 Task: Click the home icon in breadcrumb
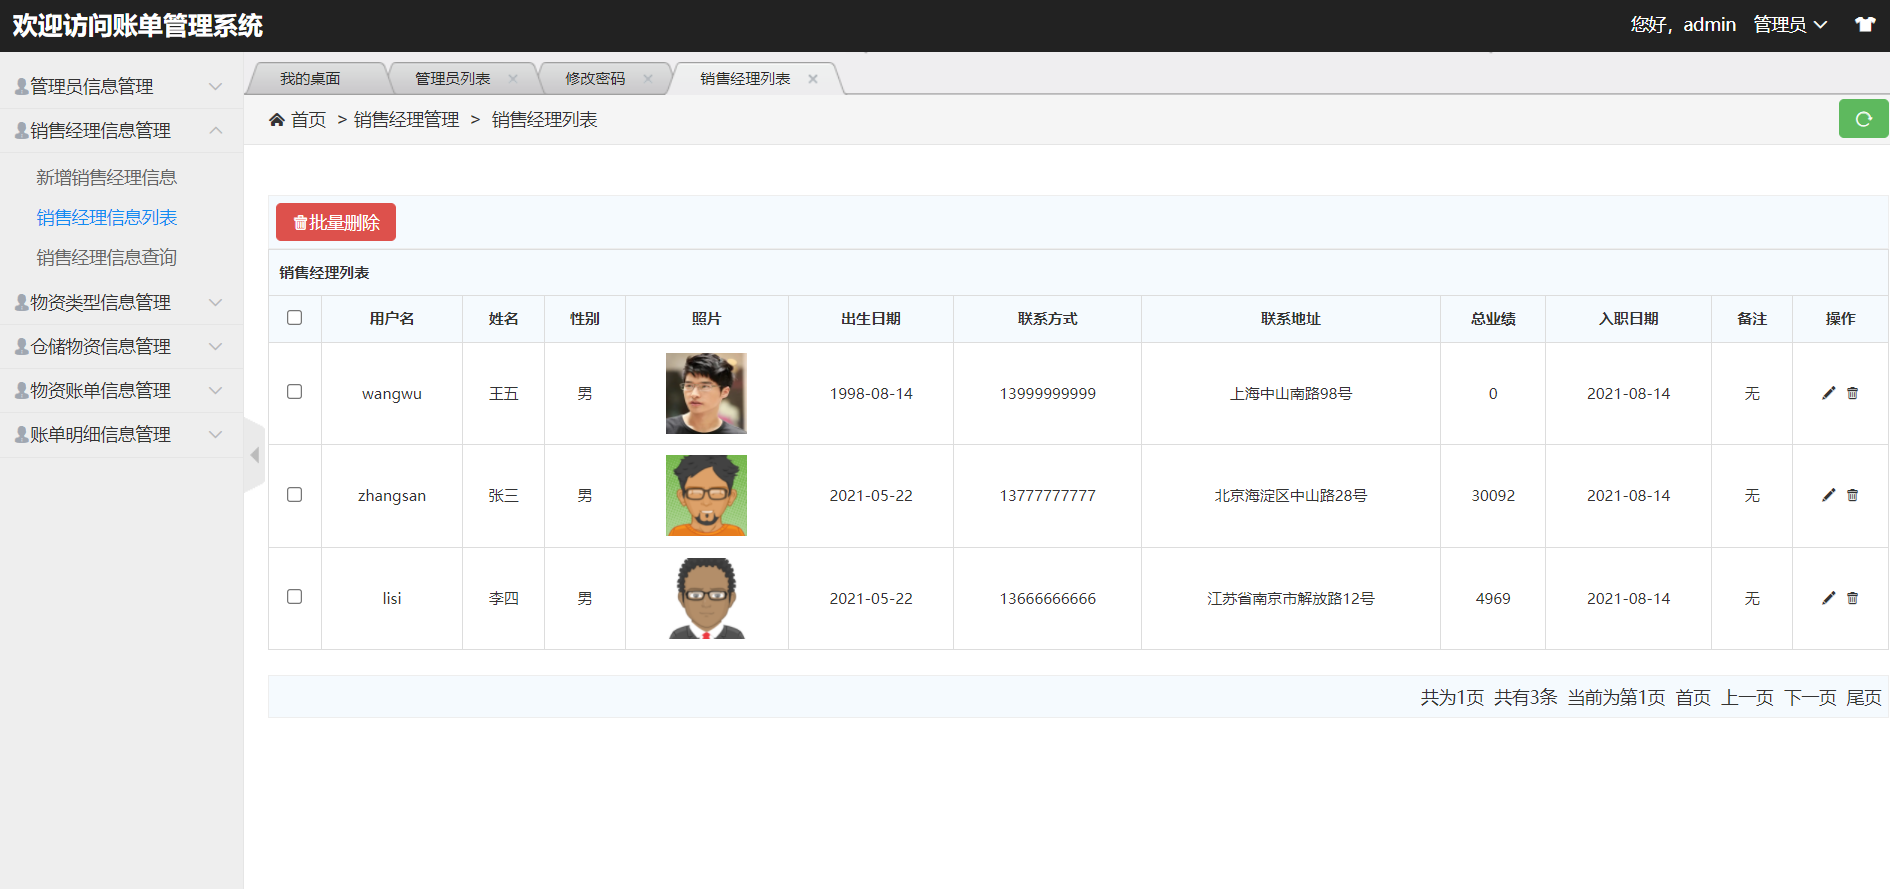click(277, 120)
